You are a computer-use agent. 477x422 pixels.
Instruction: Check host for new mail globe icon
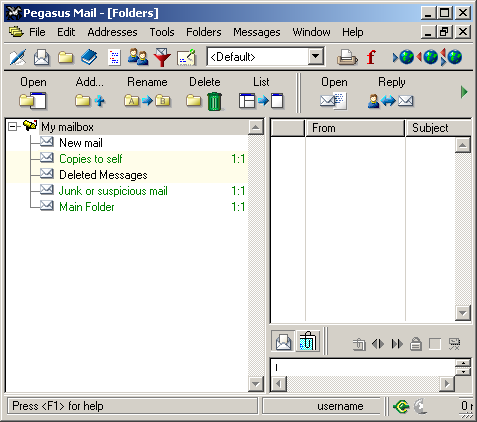pos(403,57)
